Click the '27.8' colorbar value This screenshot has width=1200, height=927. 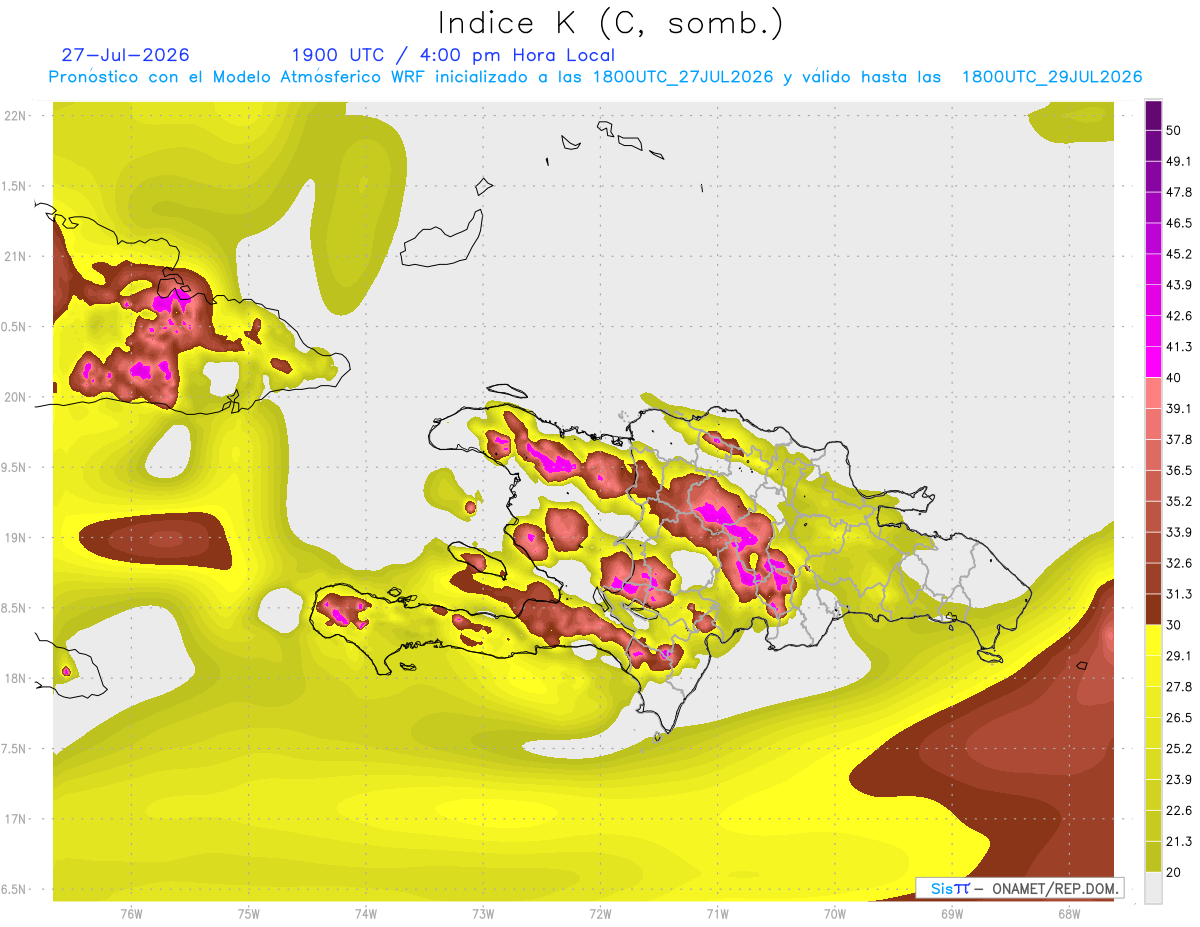click(1179, 686)
